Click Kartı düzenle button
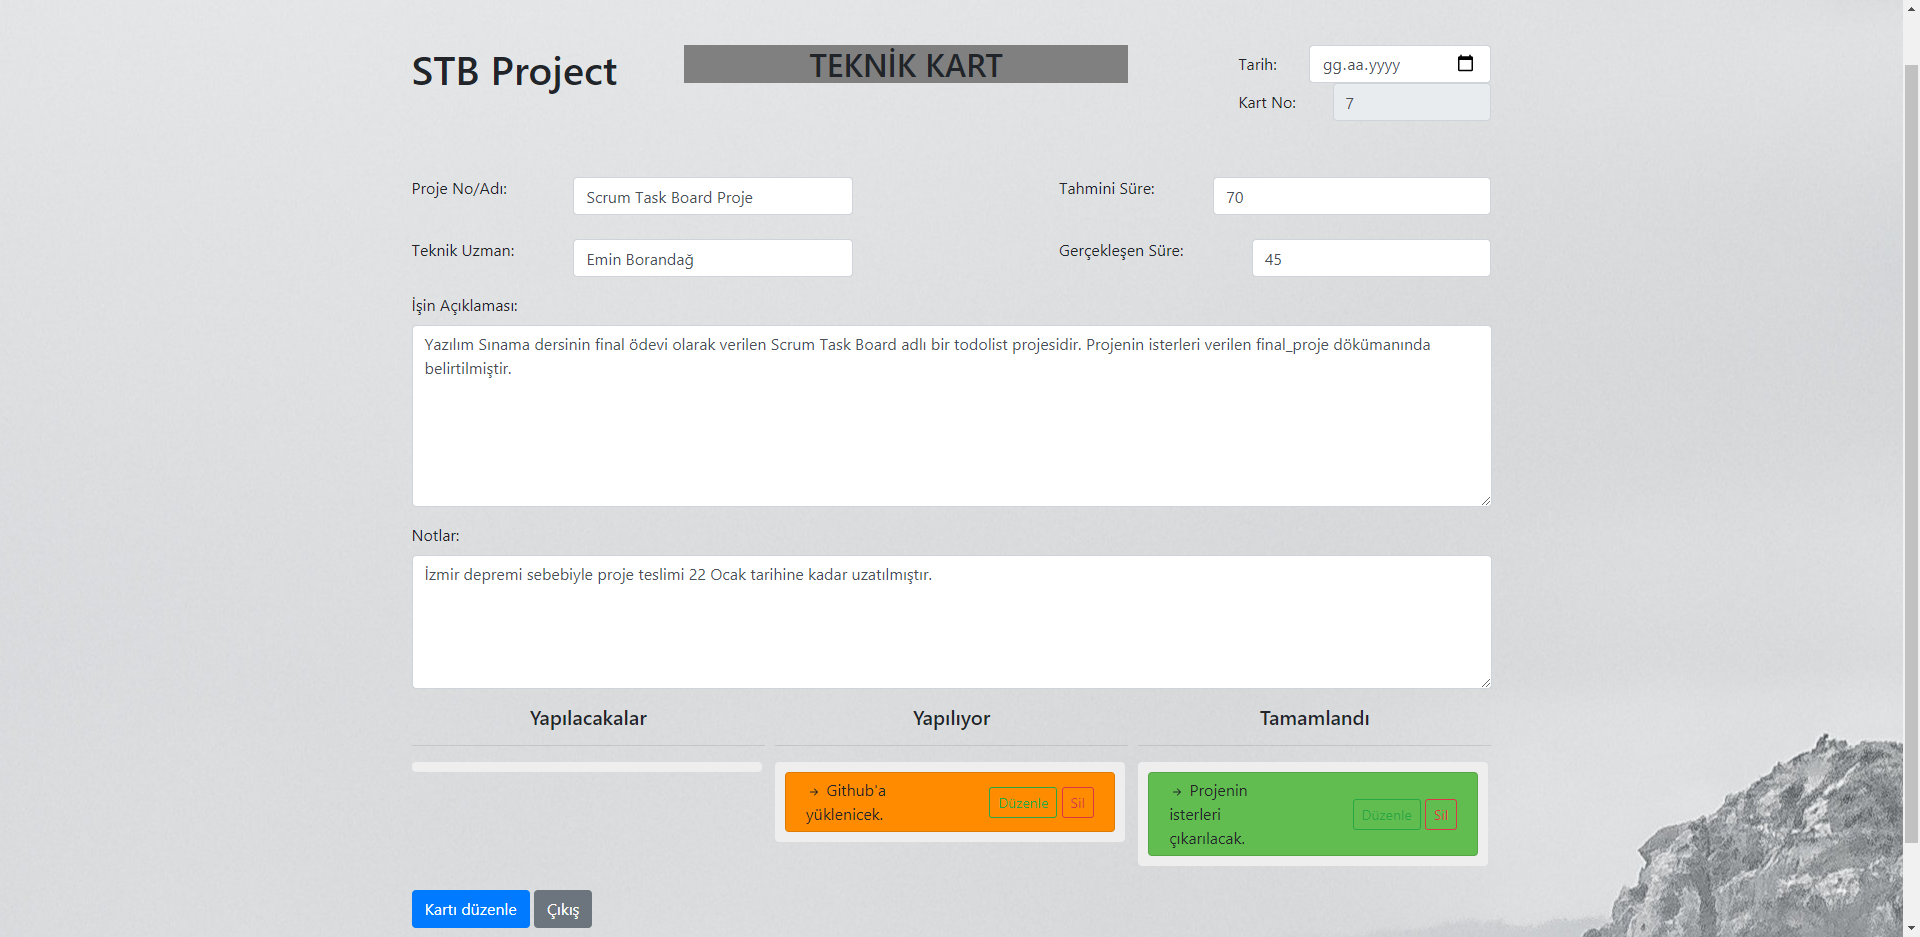Image resolution: width=1920 pixels, height=937 pixels. pos(470,909)
